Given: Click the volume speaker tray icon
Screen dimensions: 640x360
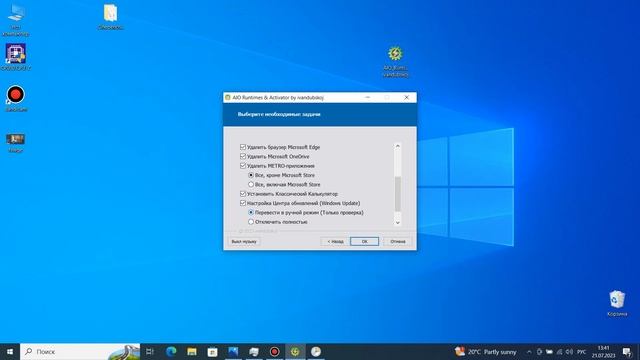Looking at the screenshot, I should coord(569,352).
